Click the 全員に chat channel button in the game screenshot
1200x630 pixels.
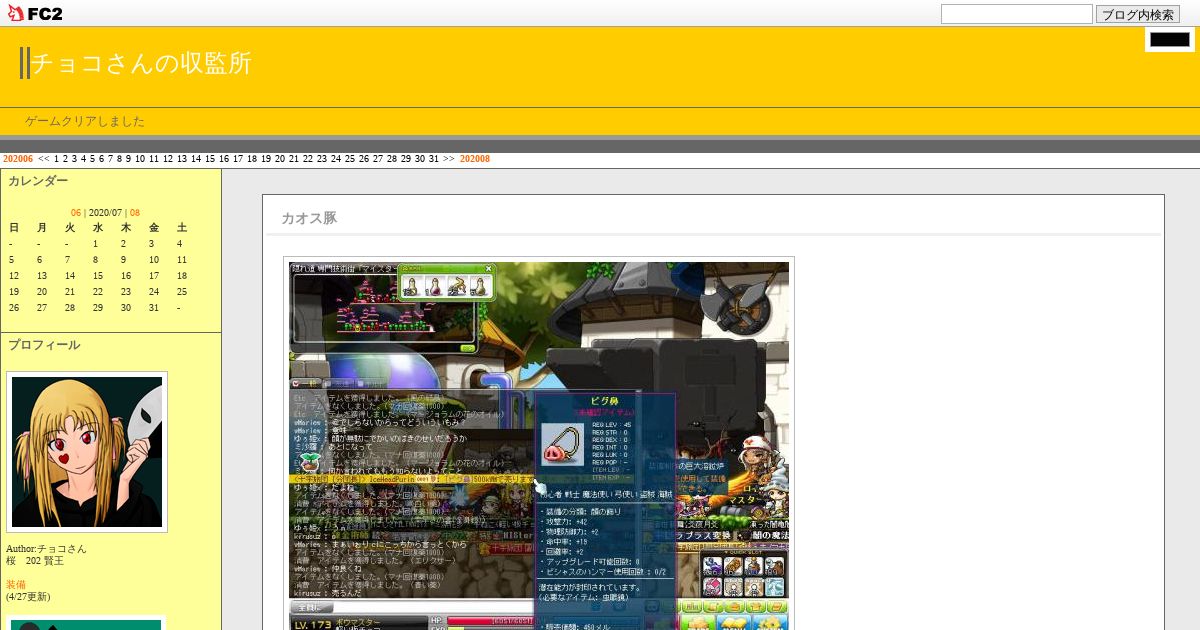[311, 607]
